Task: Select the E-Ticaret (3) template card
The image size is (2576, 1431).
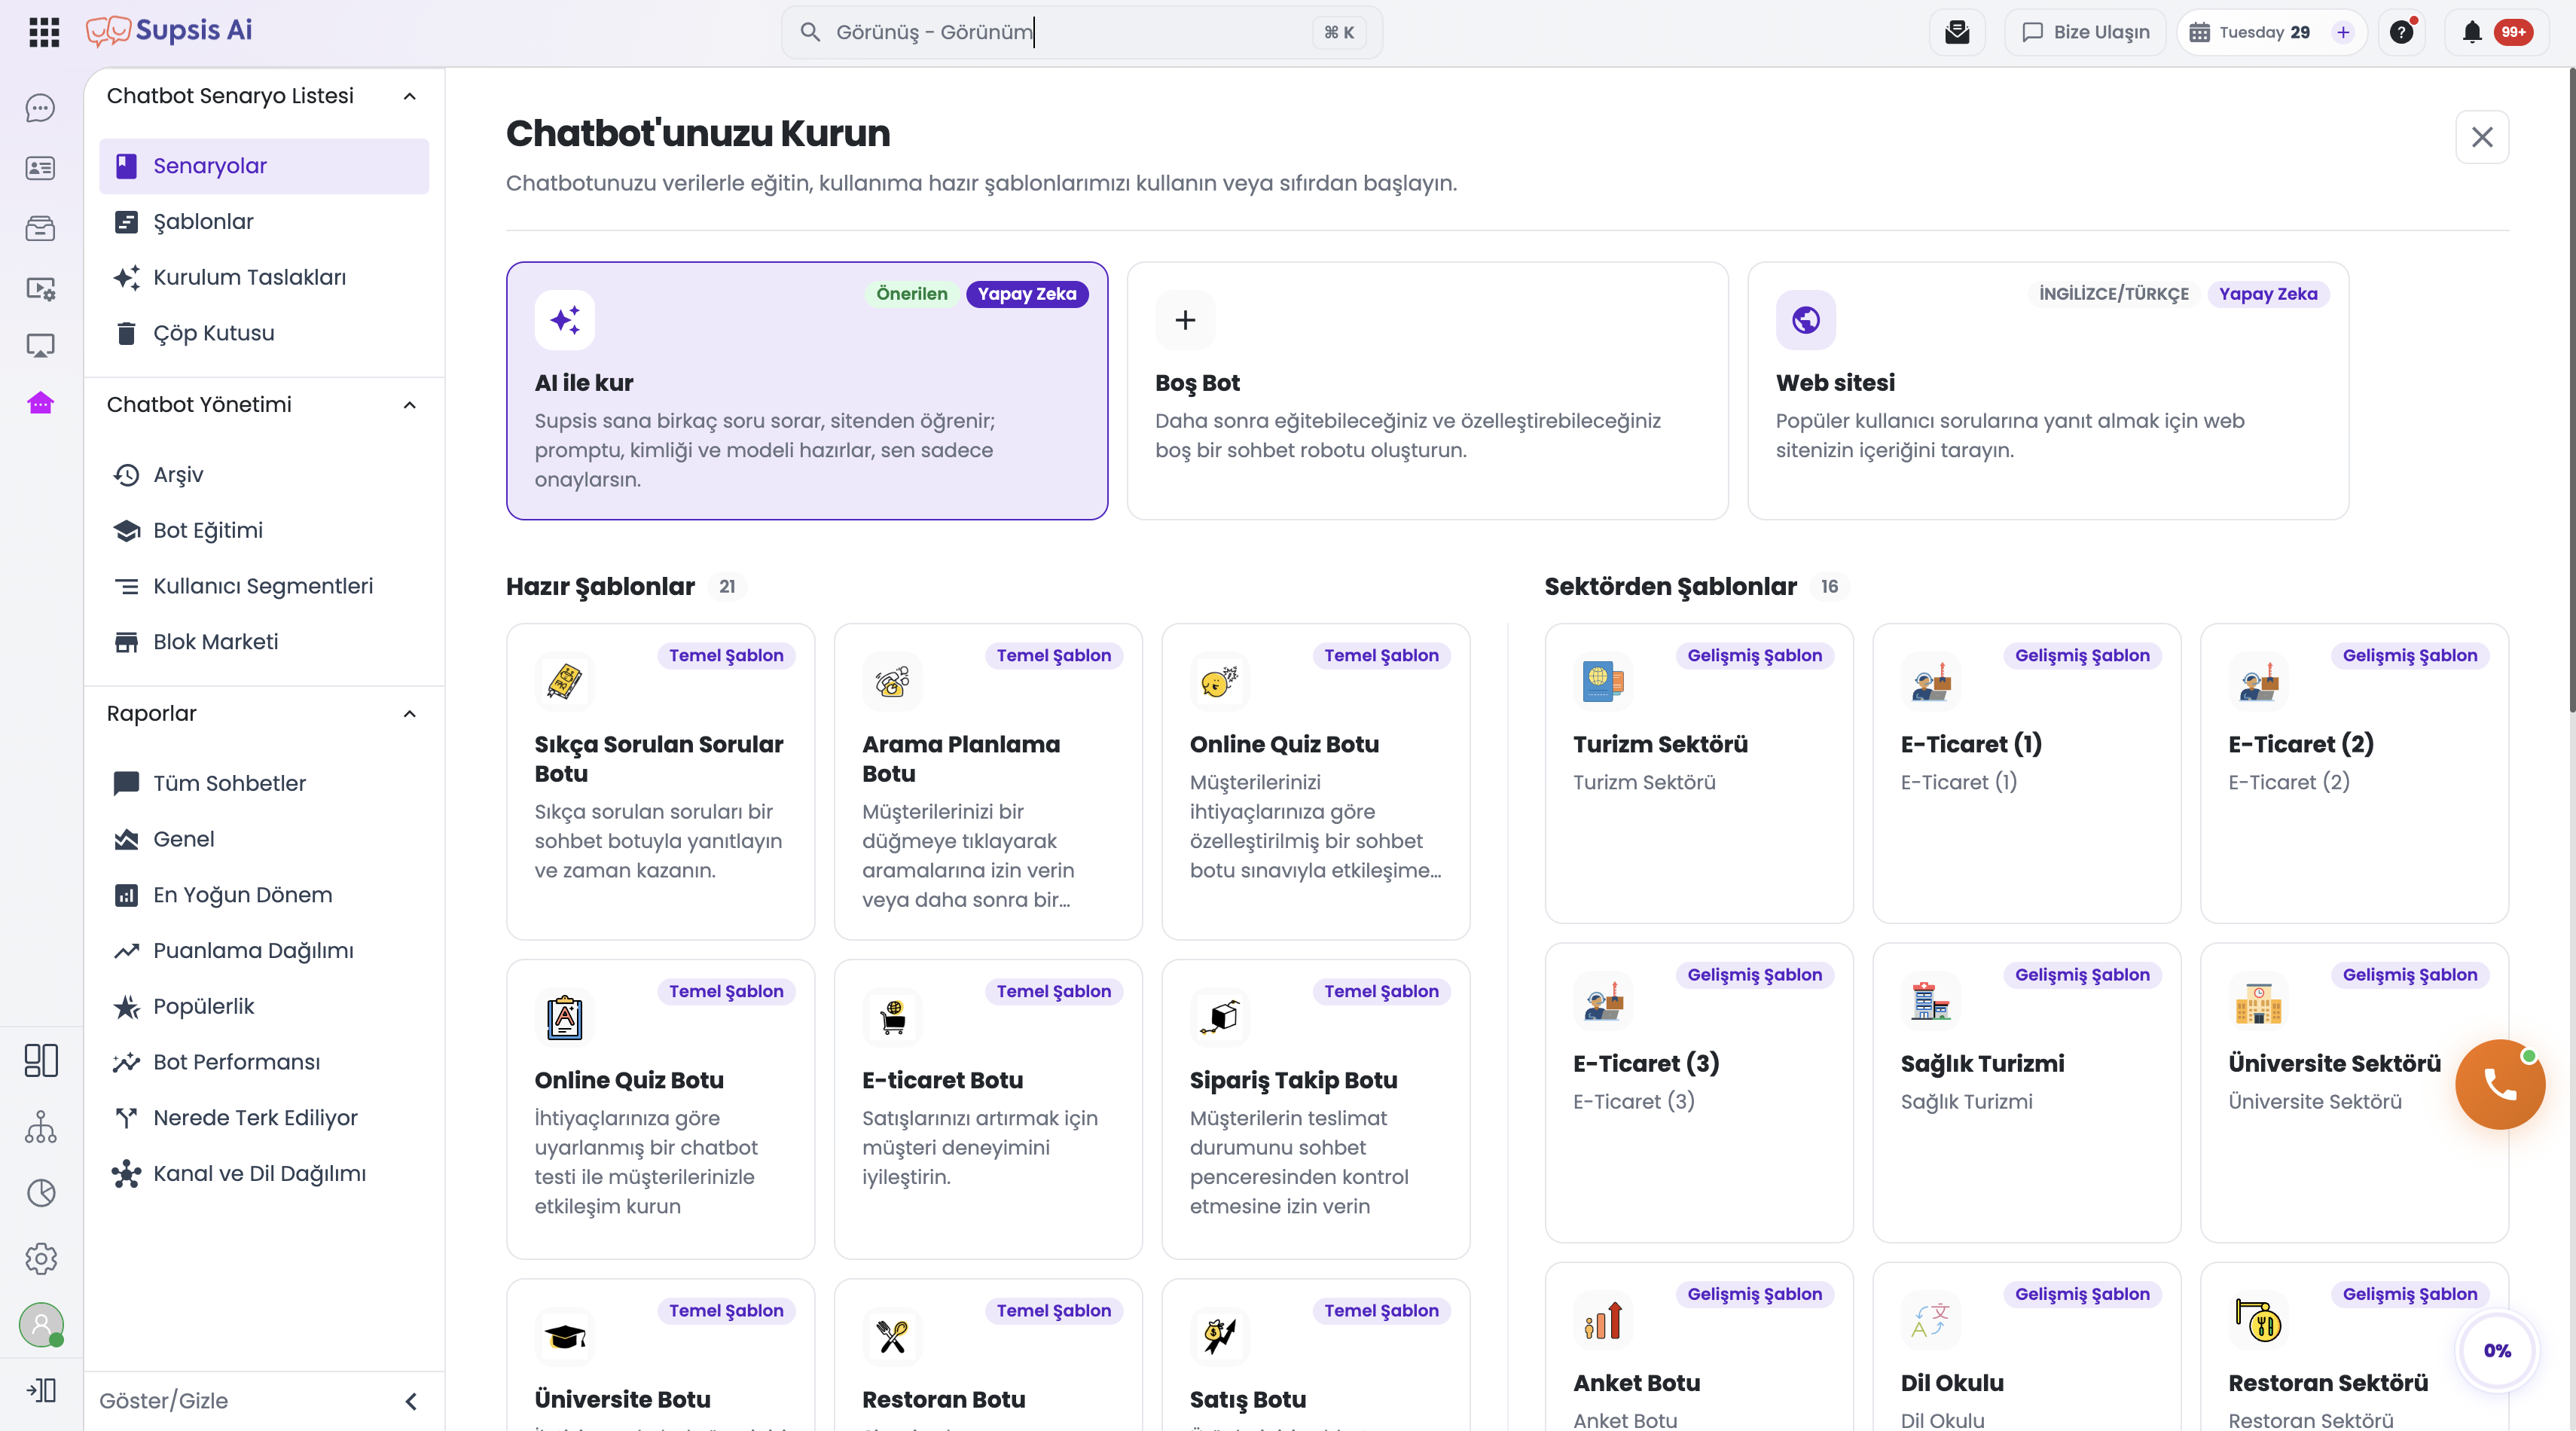Action: point(1699,1093)
